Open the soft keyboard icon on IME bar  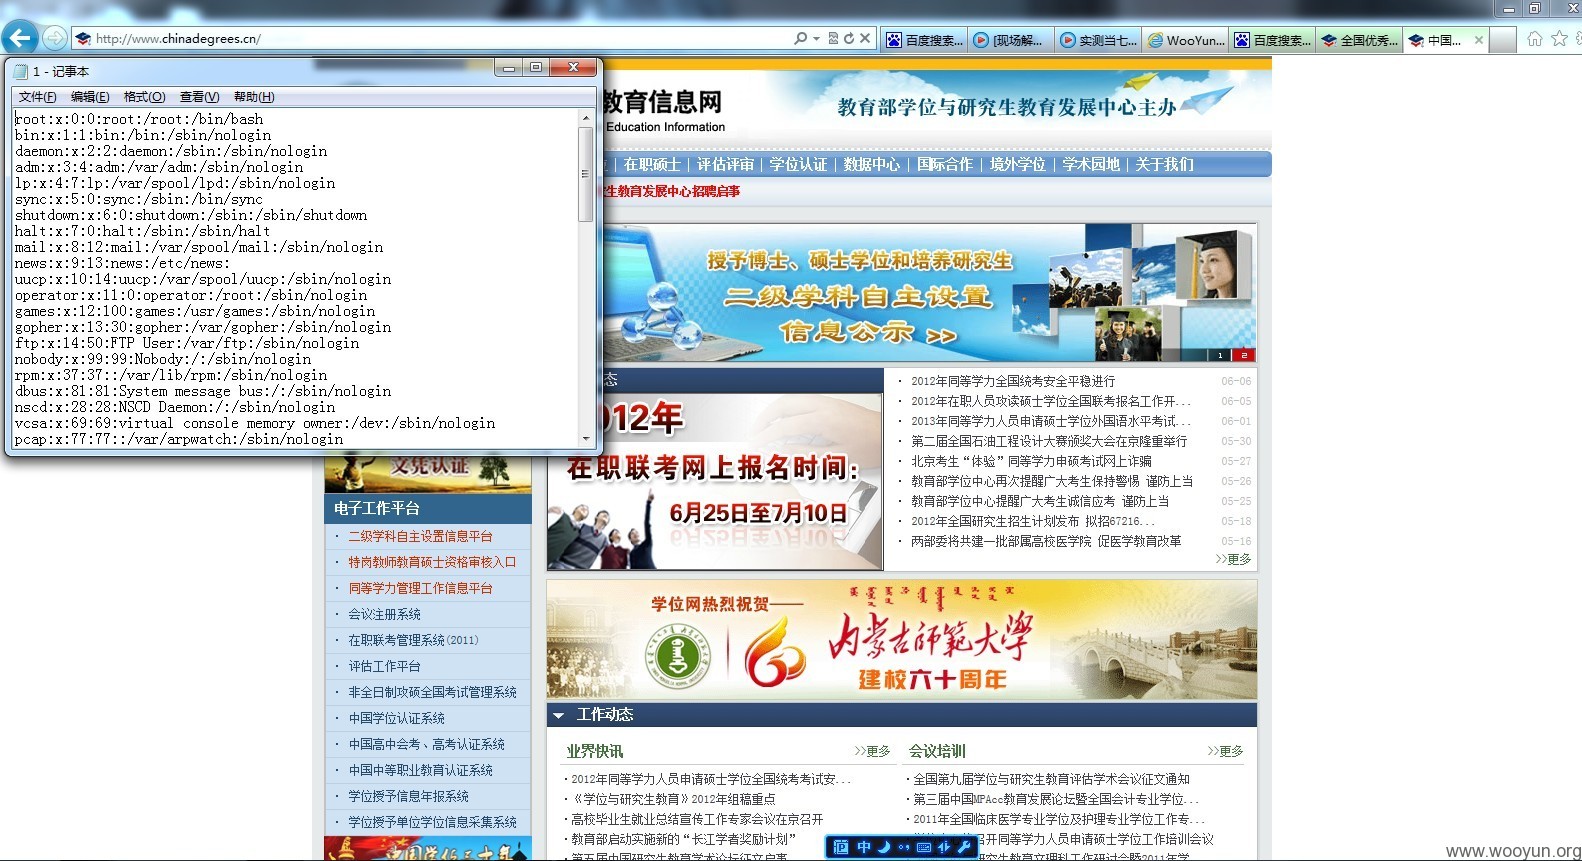coord(924,847)
